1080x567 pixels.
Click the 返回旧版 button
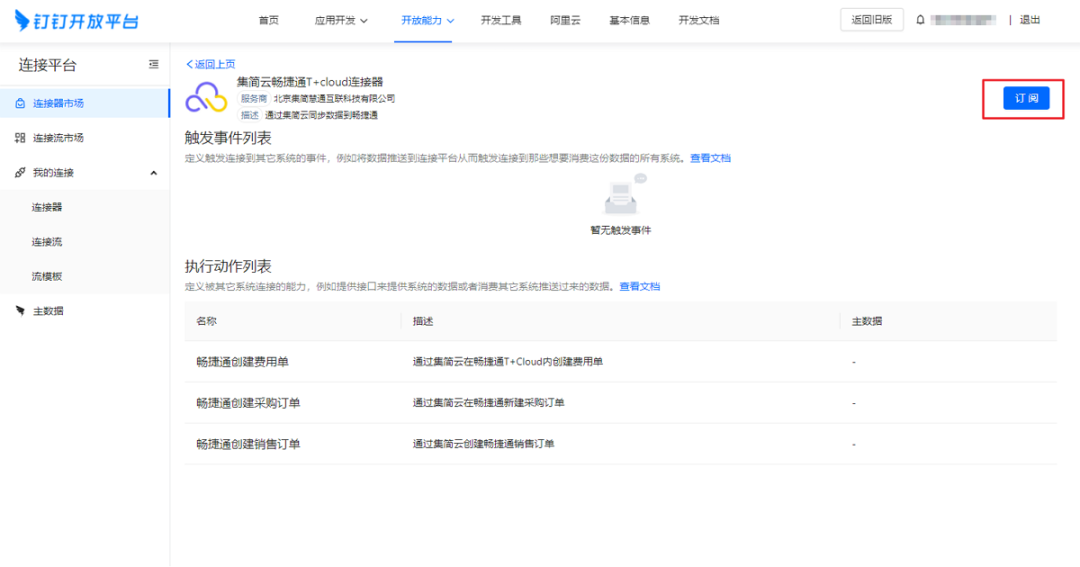click(x=871, y=20)
